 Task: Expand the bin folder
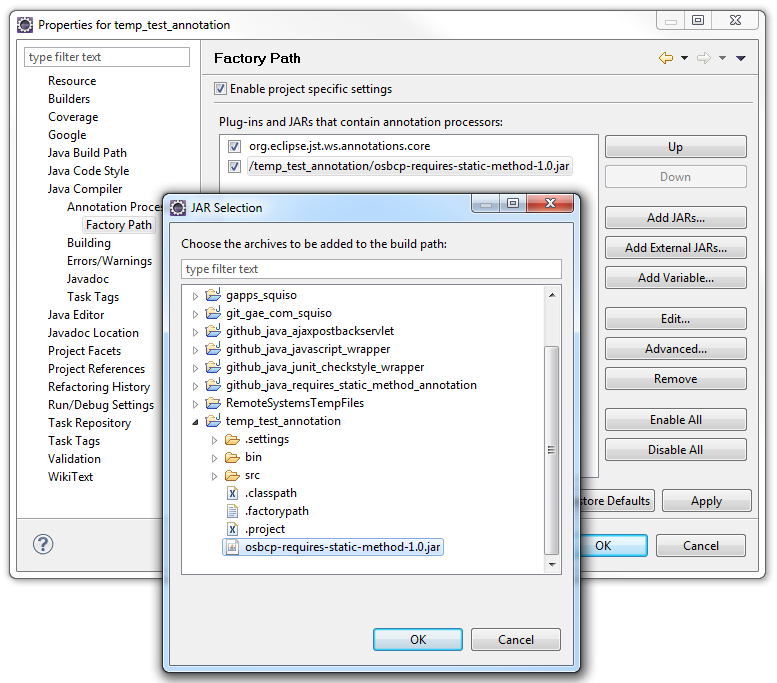tap(214, 457)
